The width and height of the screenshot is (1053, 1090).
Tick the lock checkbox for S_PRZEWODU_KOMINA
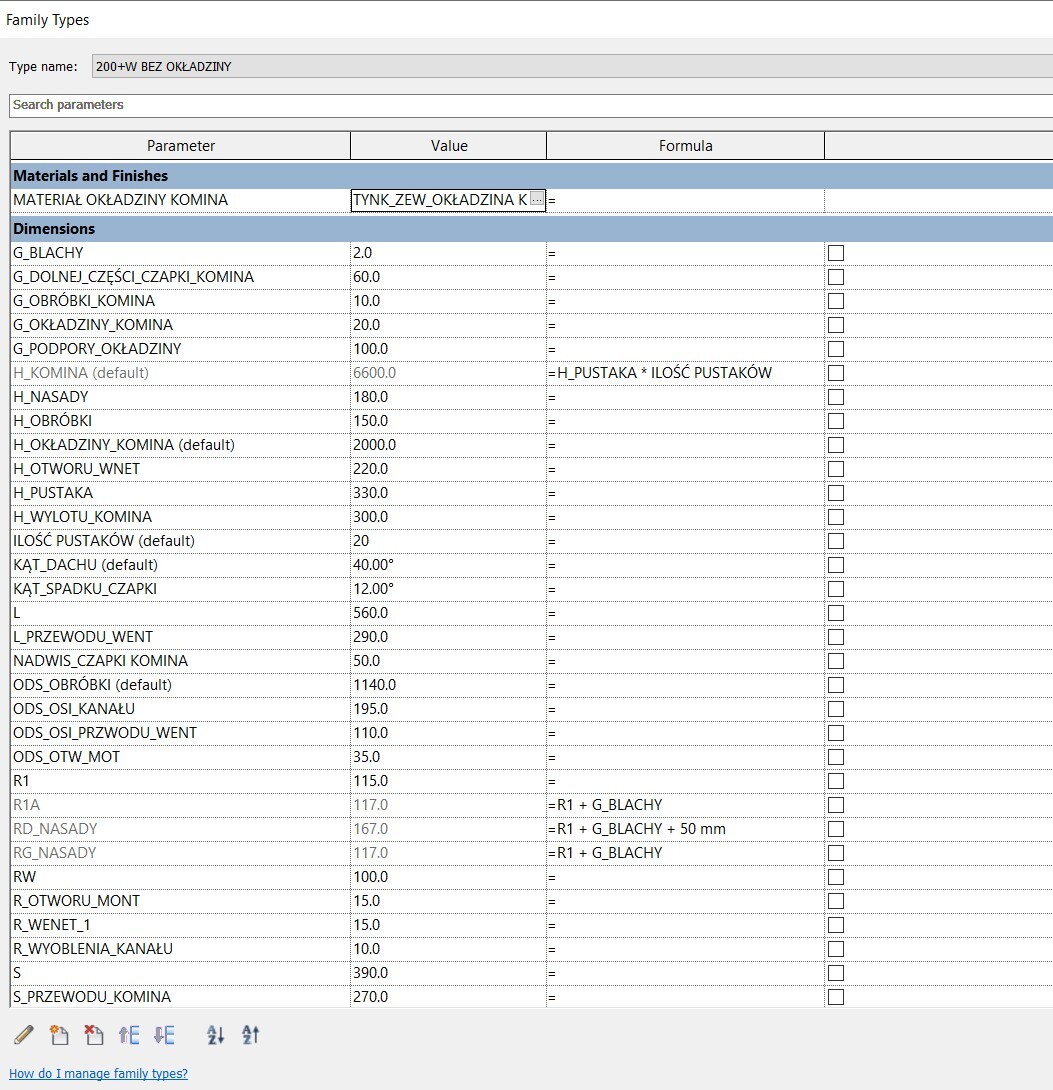[836, 997]
